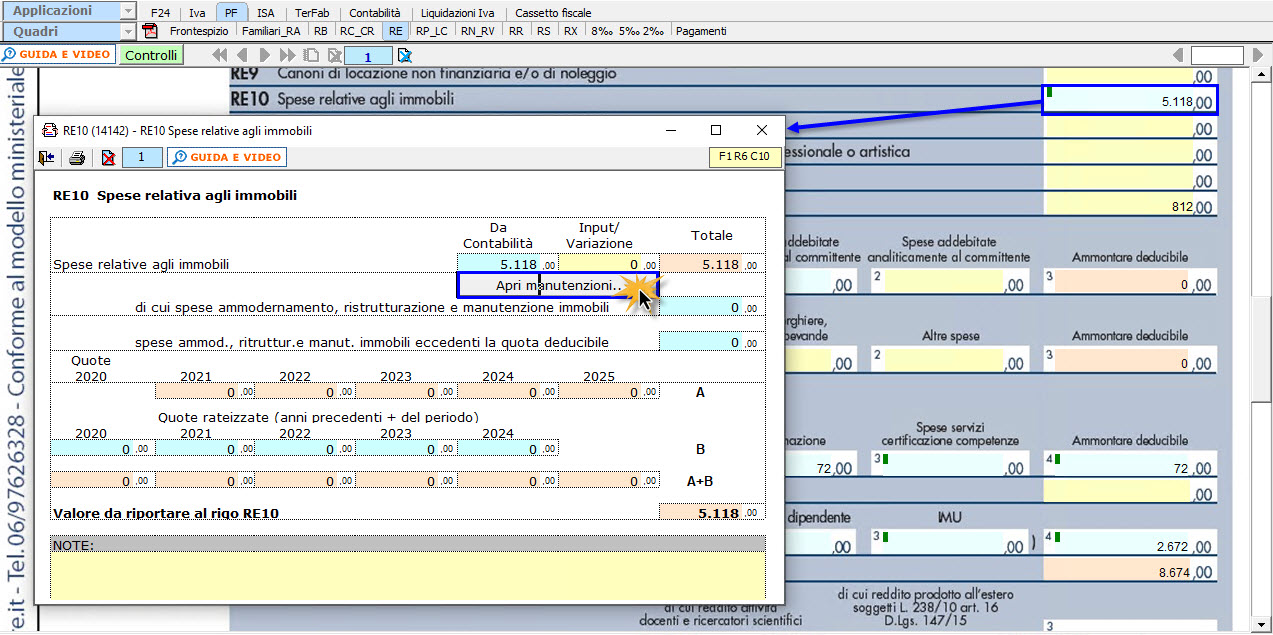Open the Liquidazioni Iva tab
This screenshot has height=635, width=1273.
tap(457, 13)
